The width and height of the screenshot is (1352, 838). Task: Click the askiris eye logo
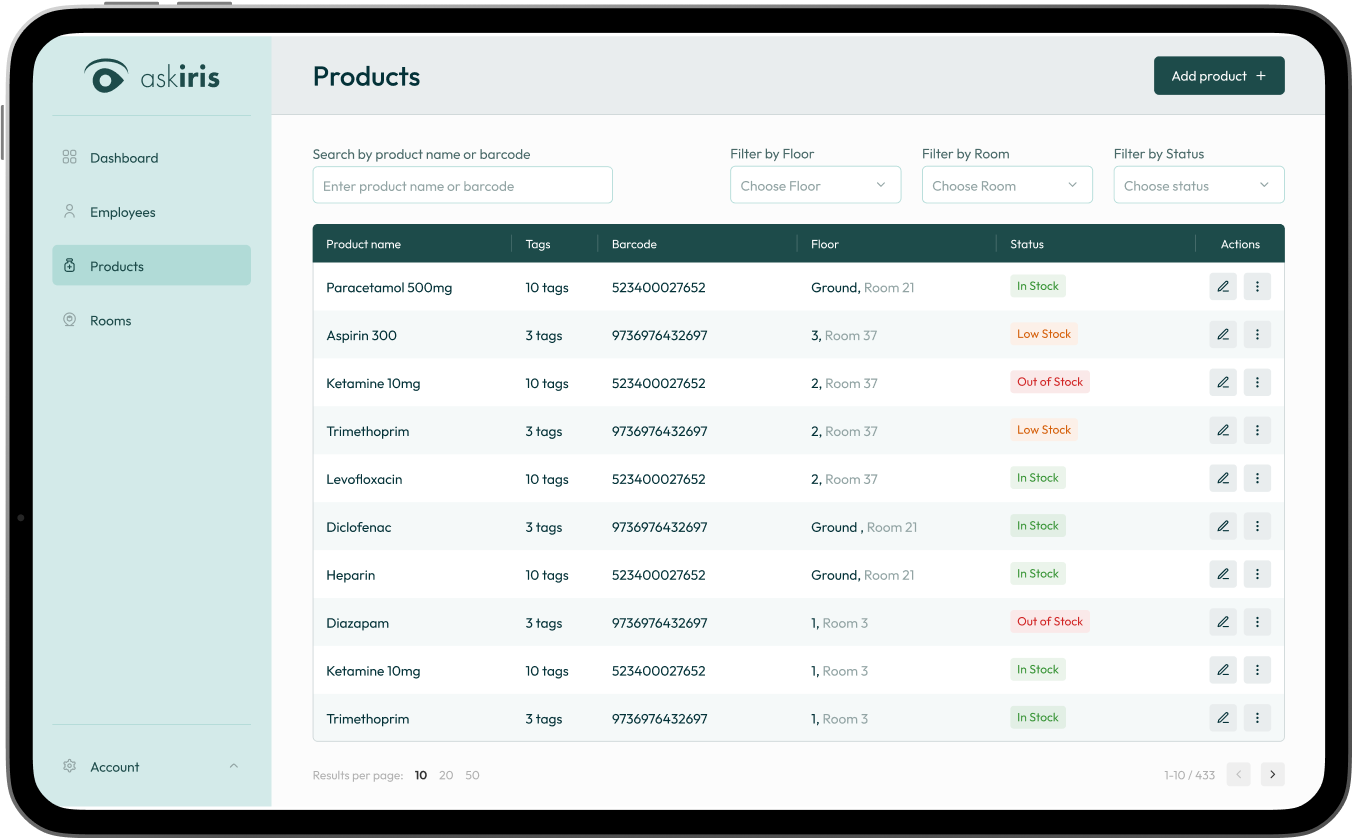(106, 77)
